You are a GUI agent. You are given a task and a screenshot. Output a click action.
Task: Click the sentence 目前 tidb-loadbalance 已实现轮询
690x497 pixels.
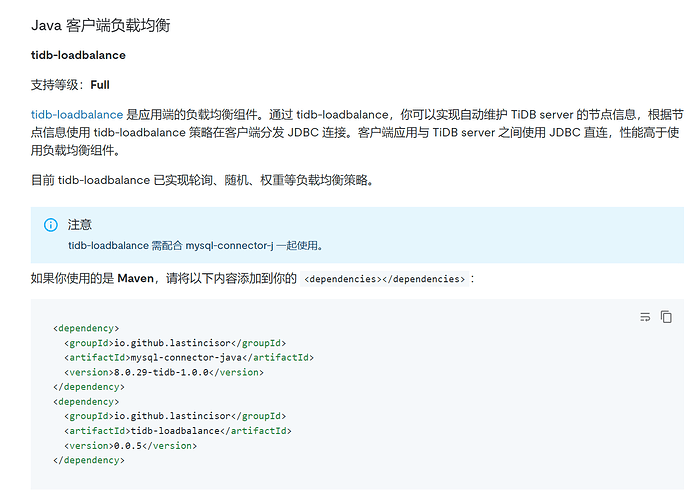(x=202, y=180)
